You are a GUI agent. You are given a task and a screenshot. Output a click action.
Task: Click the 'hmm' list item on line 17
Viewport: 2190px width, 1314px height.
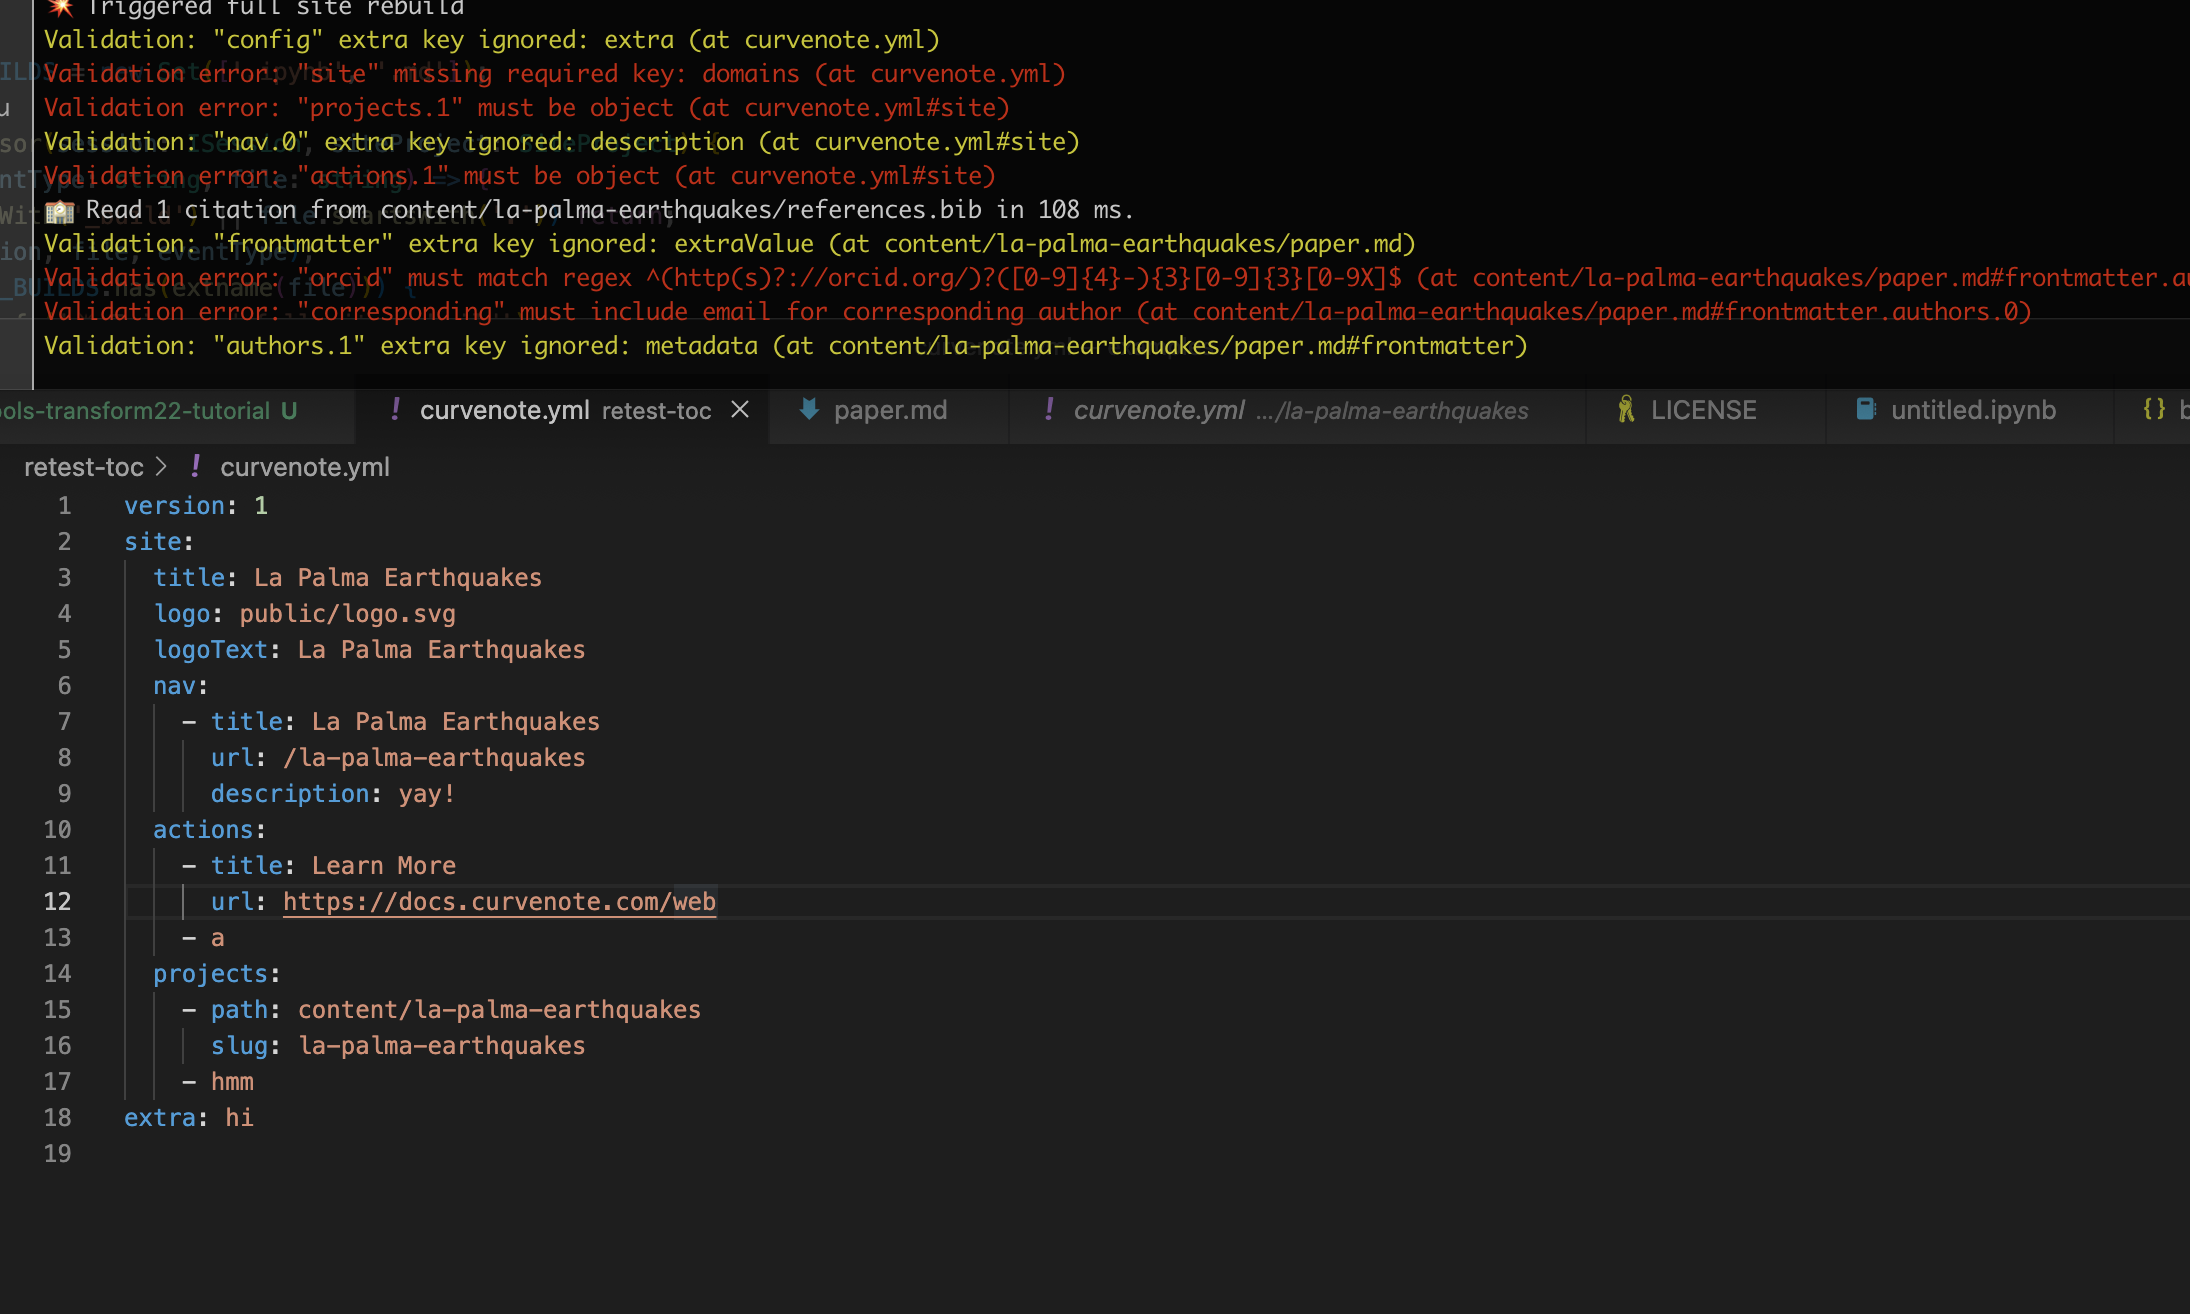[232, 1082]
